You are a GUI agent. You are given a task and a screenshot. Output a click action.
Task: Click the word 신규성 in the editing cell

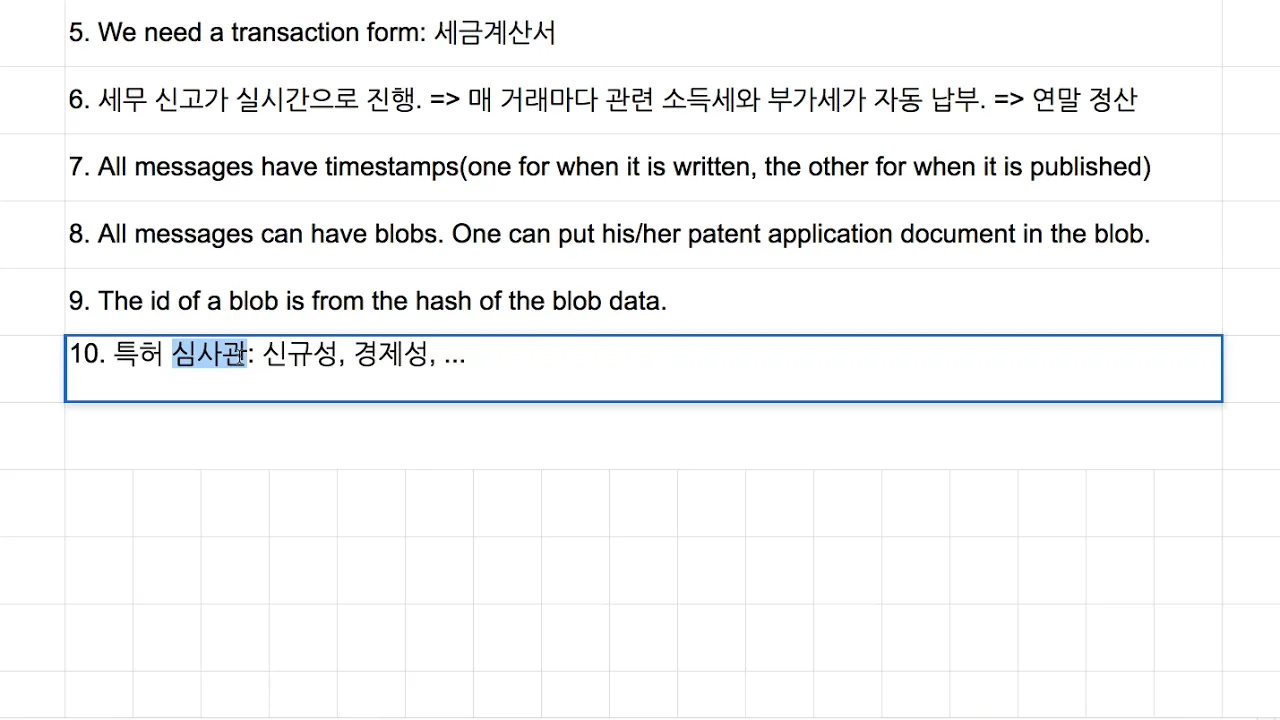click(x=298, y=354)
